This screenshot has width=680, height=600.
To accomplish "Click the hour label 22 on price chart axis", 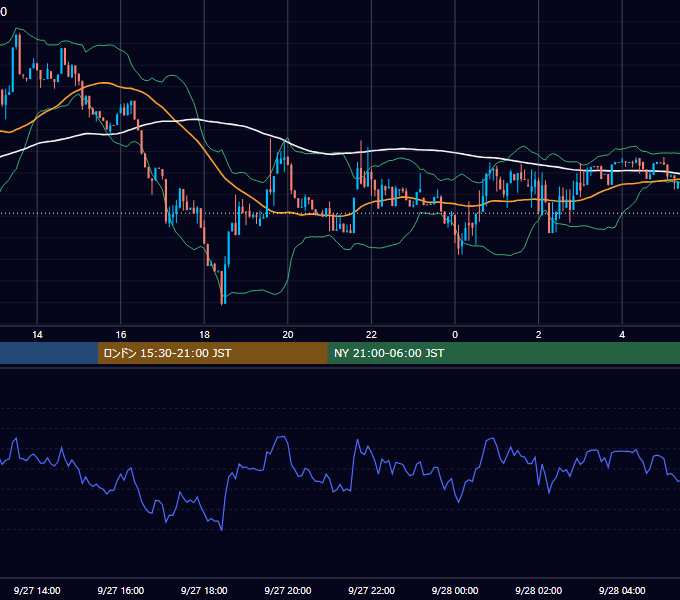I will click(371, 335).
